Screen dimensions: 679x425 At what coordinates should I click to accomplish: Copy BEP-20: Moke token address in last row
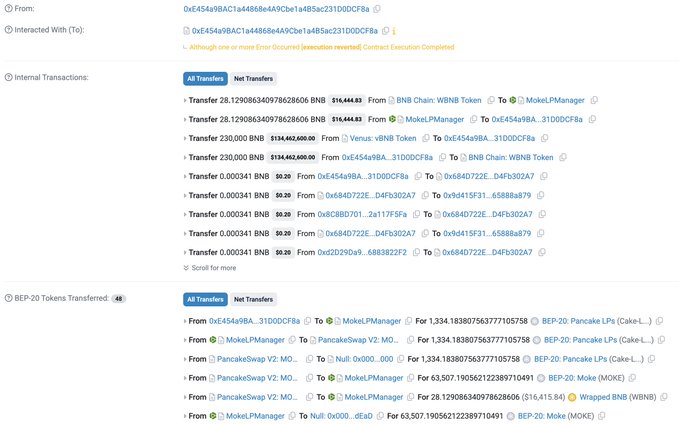tap(601, 416)
